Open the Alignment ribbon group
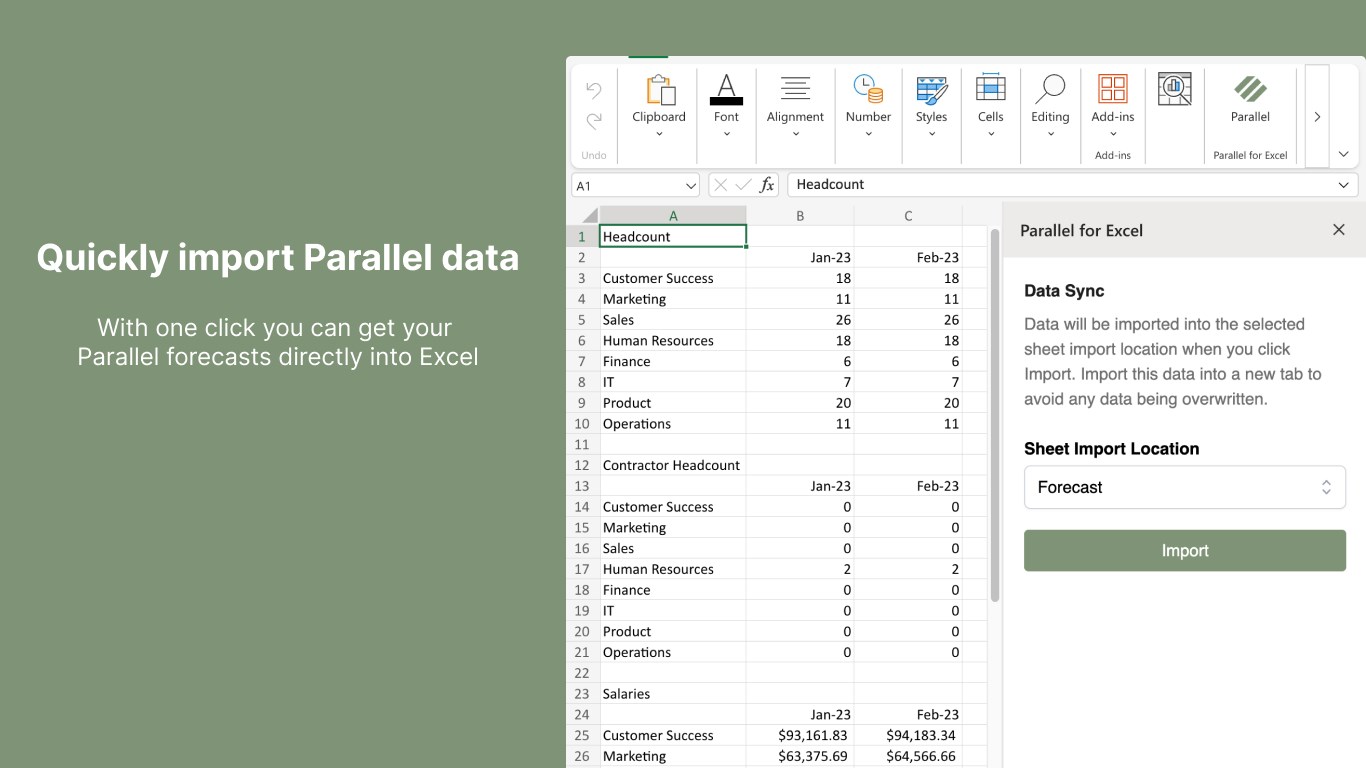The width and height of the screenshot is (1366, 768). (795, 107)
